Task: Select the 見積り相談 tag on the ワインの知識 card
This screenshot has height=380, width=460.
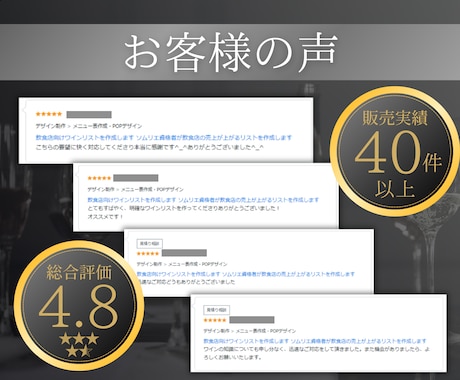Action: [217, 310]
